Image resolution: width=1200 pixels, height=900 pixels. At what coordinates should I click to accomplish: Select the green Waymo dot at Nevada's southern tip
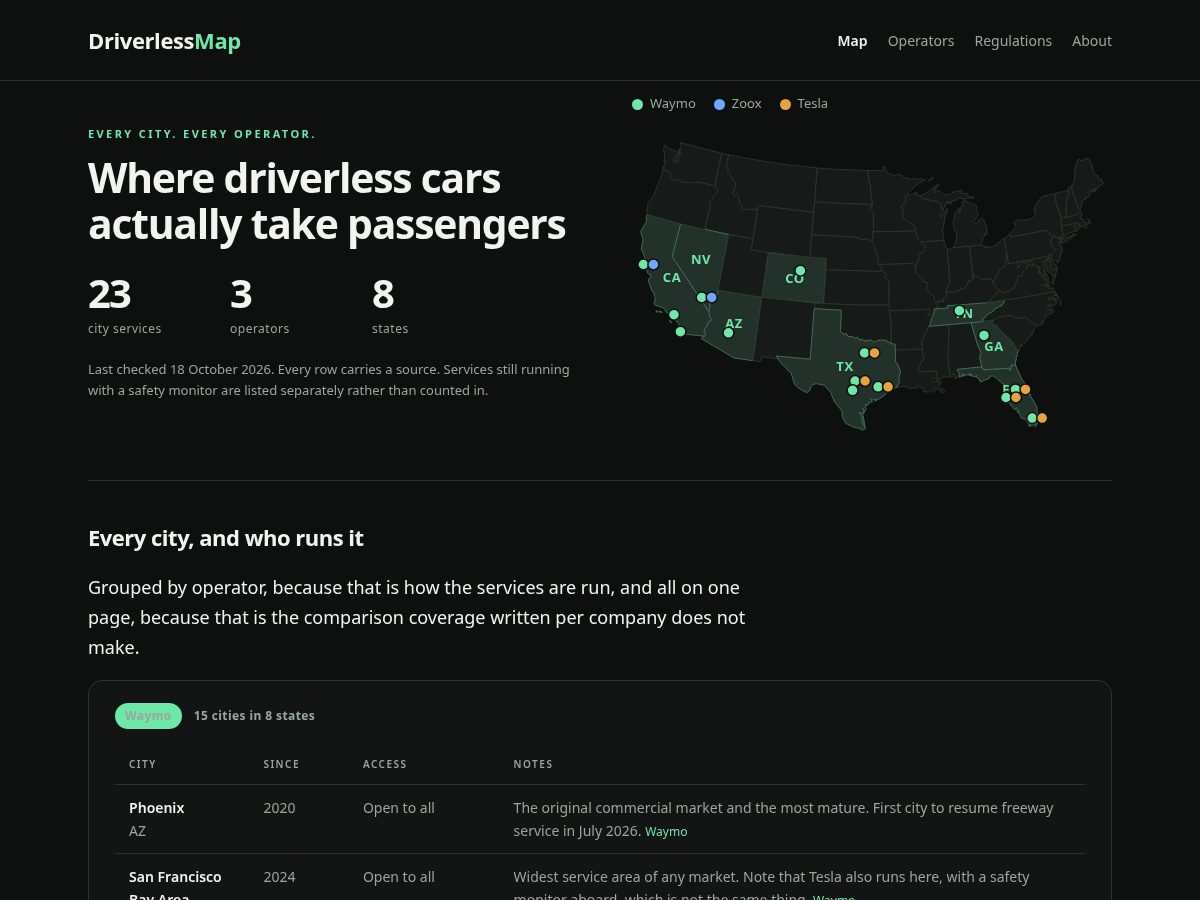point(701,298)
